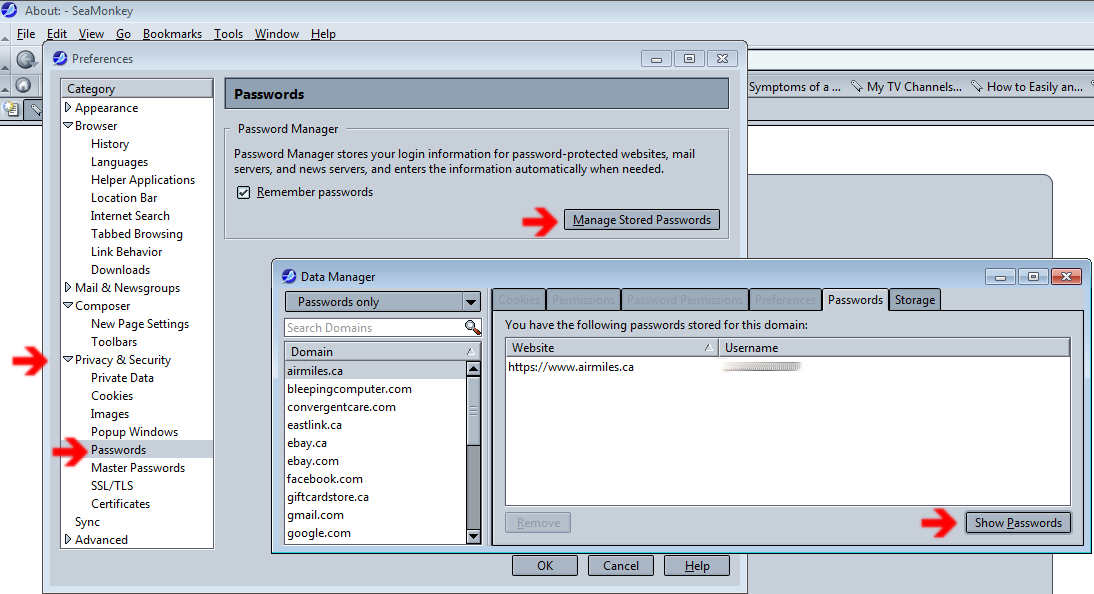Image resolution: width=1094 pixels, height=594 pixels.
Task: Expand the Mail & Newsgroups category
Action: click(68, 287)
